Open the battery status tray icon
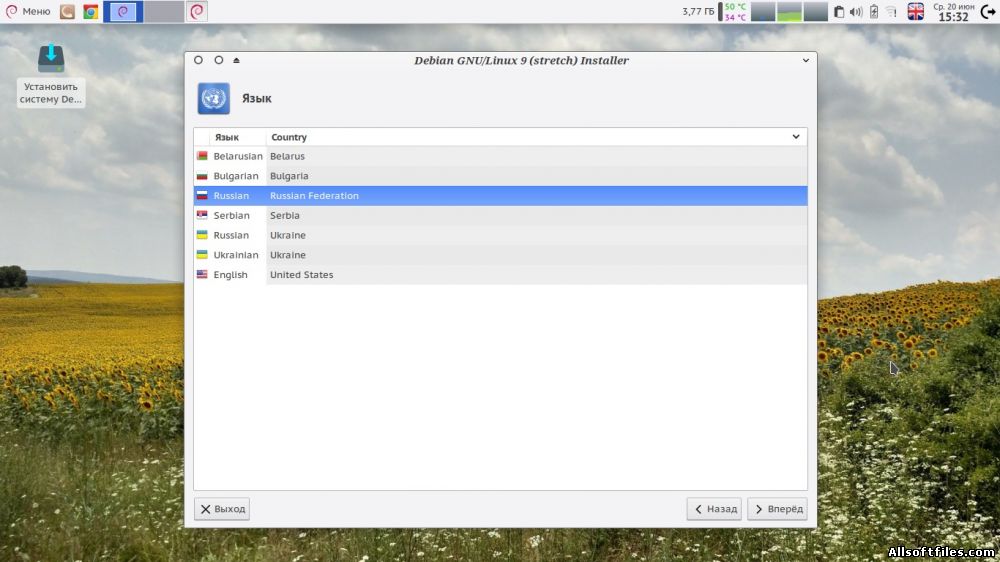Image resolution: width=1000 pixels, height=562 pixels. (874, 11)
